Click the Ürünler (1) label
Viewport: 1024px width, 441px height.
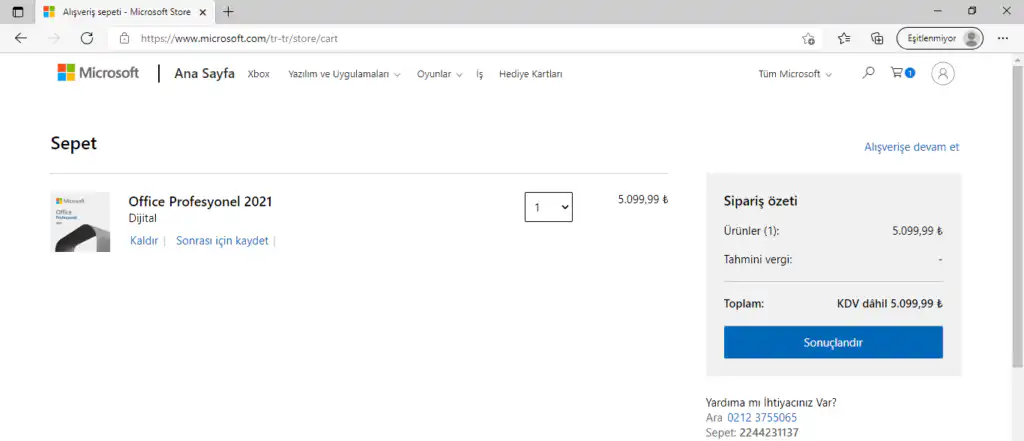click(751, 231)
